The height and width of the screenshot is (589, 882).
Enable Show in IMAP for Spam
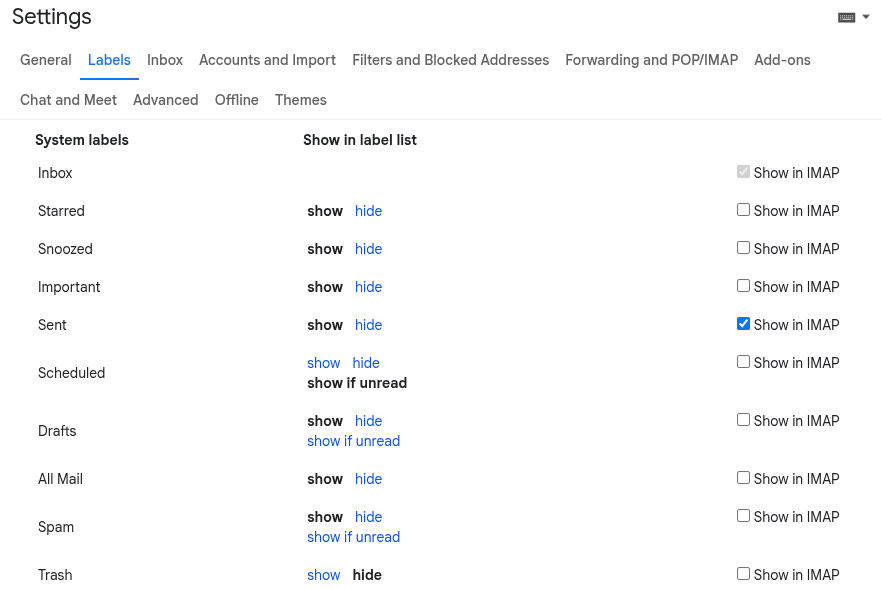[743, 515]
